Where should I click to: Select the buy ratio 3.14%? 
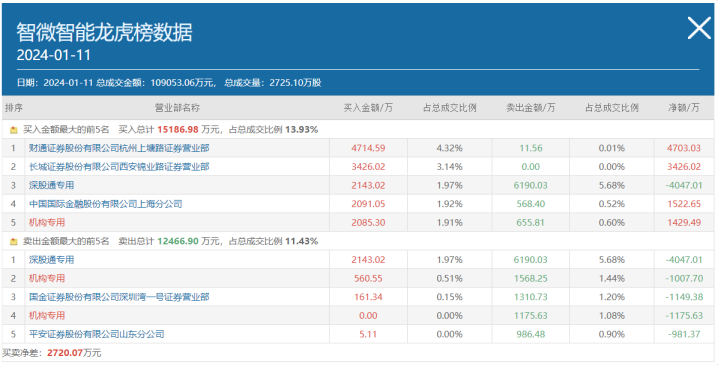[449, 167]
